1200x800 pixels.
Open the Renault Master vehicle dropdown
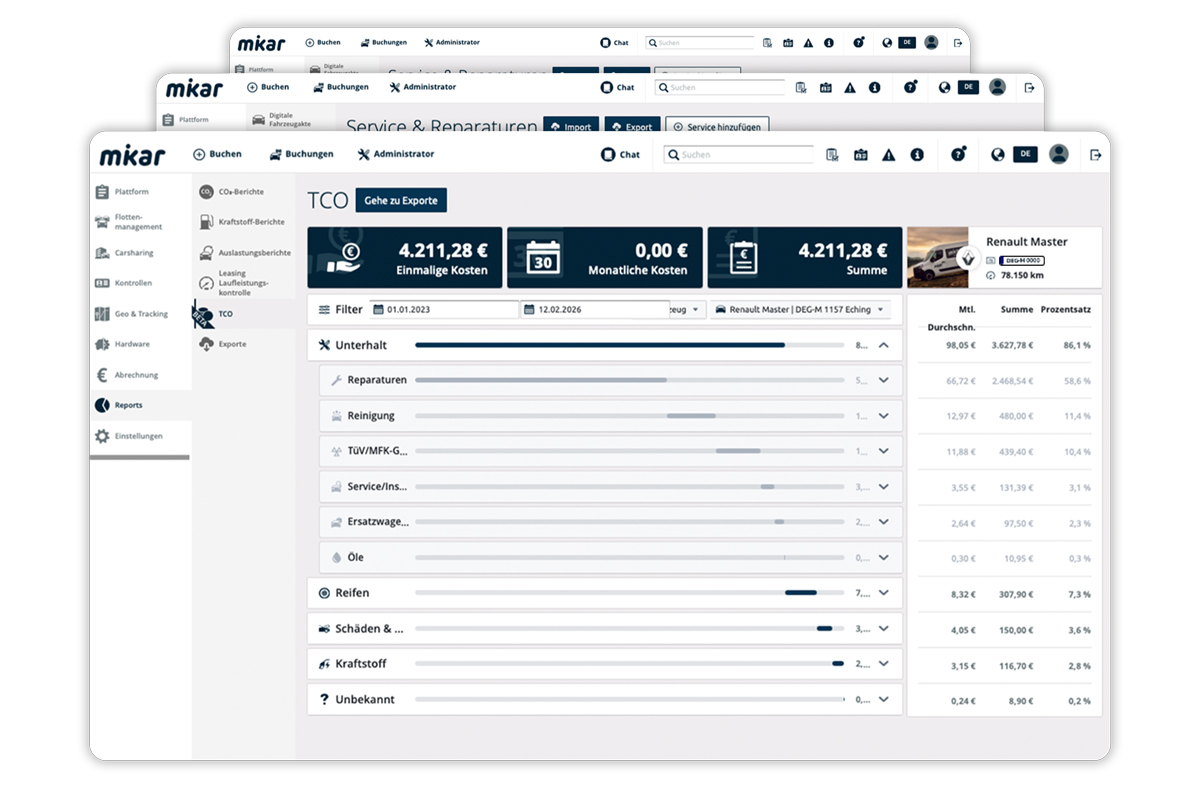point(801,310)
